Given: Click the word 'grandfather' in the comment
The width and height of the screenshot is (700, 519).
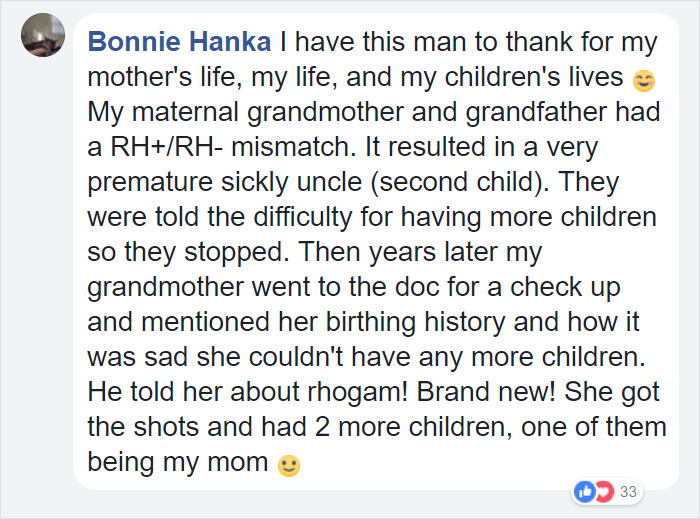Looking at the screenshot, I should click(536, 112).
